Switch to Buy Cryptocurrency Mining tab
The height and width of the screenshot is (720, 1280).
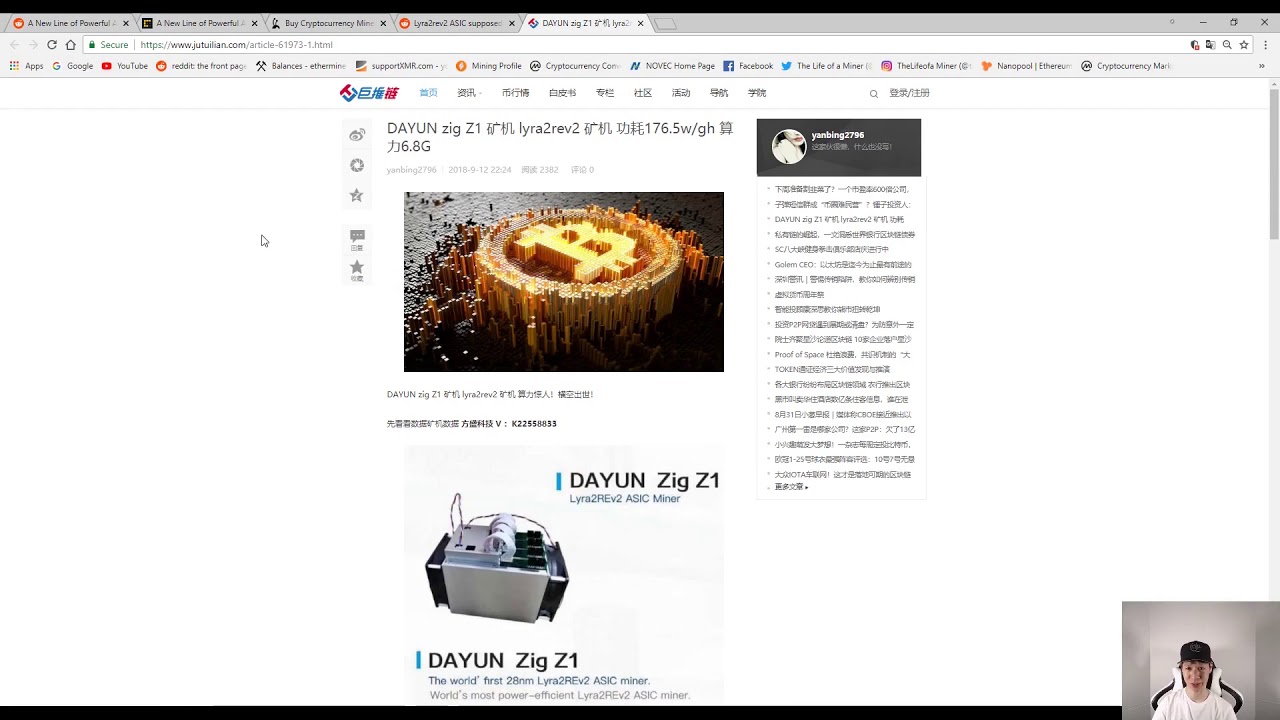(328, 23)
